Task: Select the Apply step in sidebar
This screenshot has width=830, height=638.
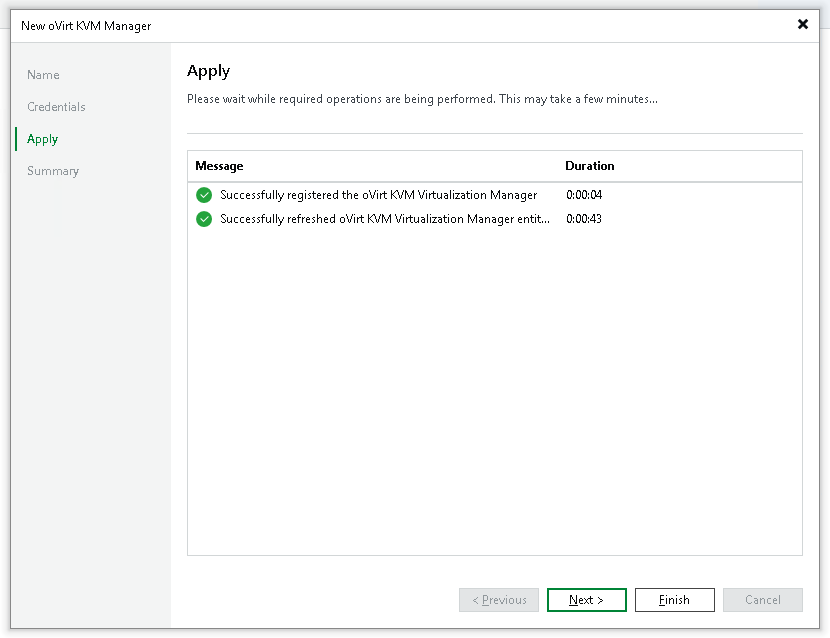Action: click(43, 139)
